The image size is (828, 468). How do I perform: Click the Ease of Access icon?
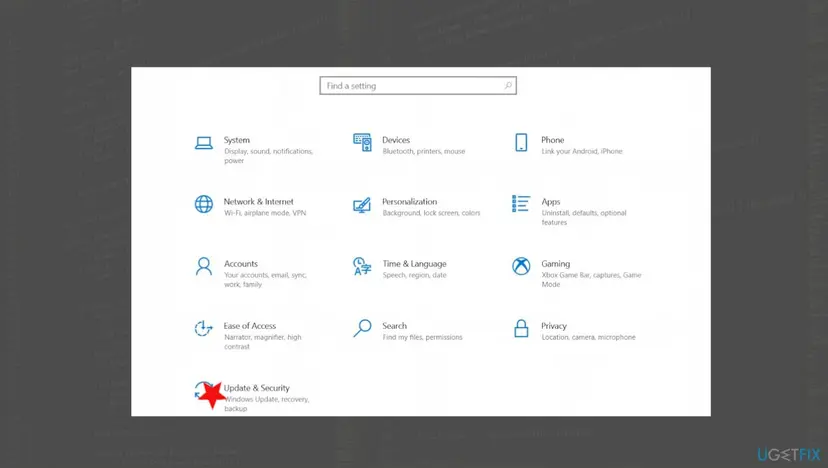click(203, 329)
